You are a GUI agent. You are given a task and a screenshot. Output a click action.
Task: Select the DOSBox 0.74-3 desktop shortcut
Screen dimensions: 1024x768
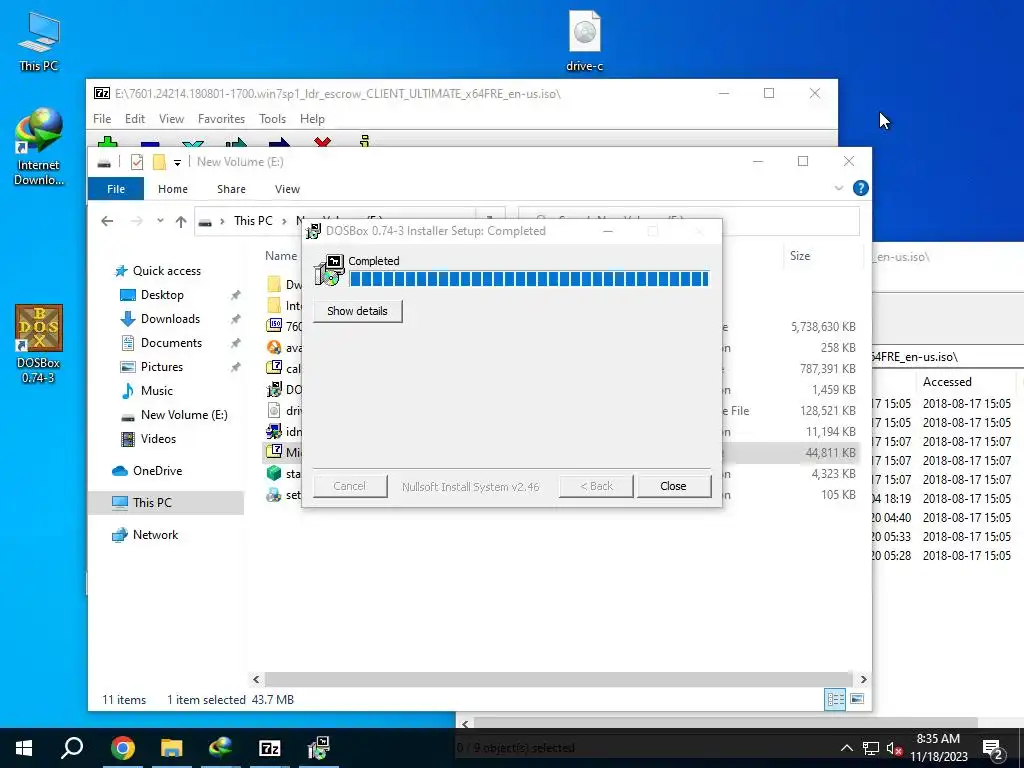click(39, 344)
